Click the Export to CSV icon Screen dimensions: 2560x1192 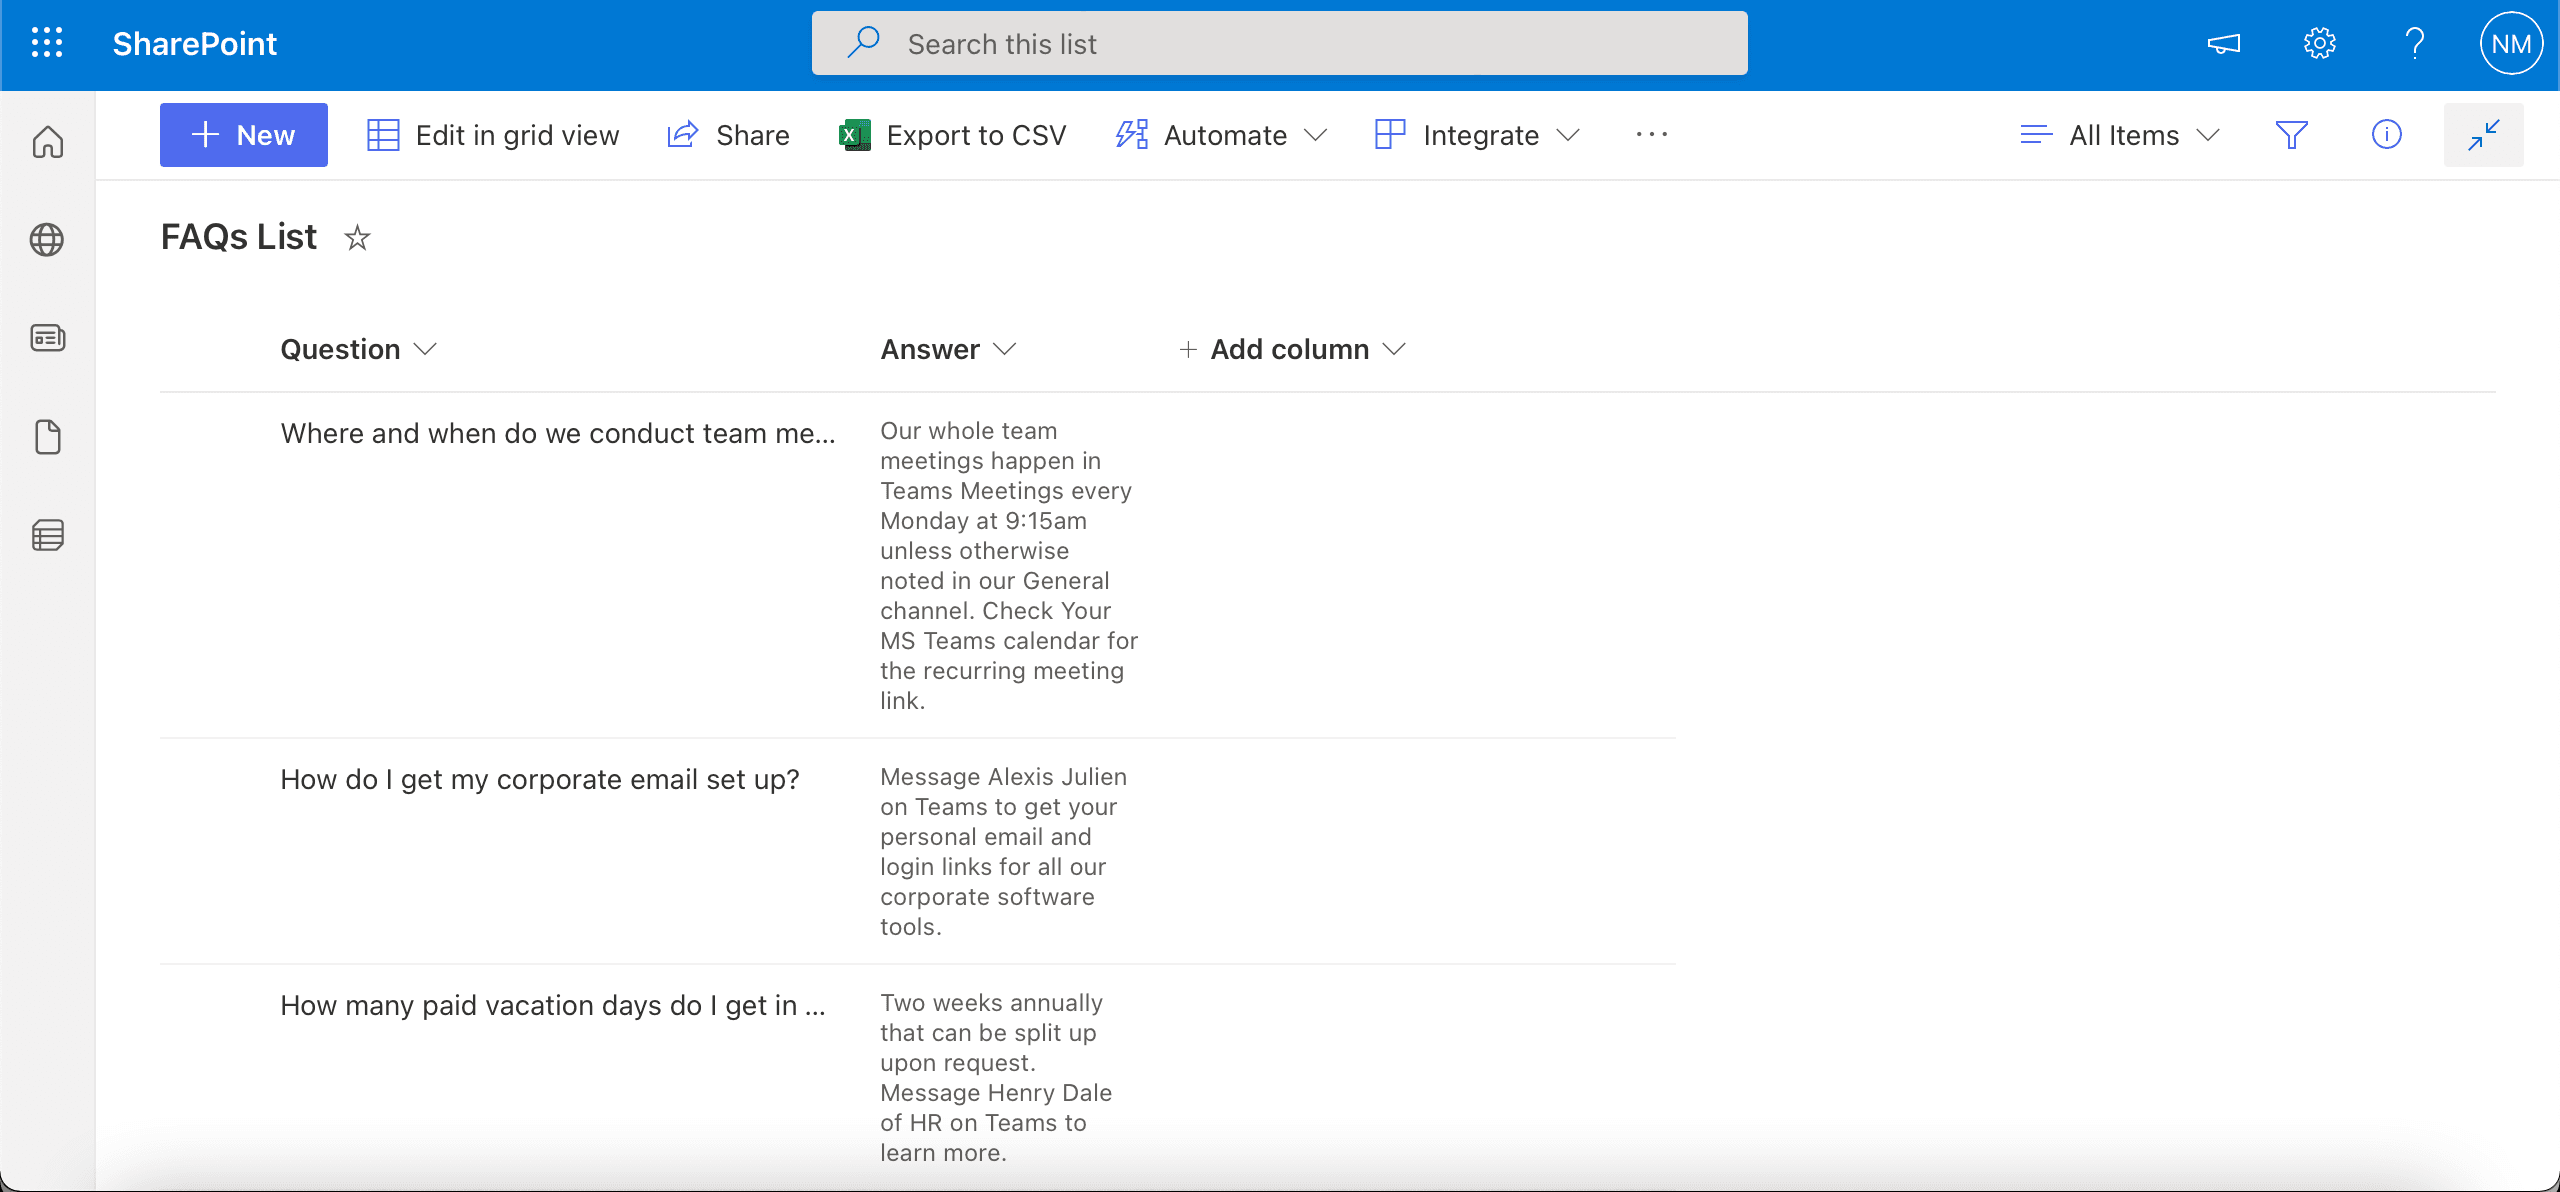(x=851, y=134)
